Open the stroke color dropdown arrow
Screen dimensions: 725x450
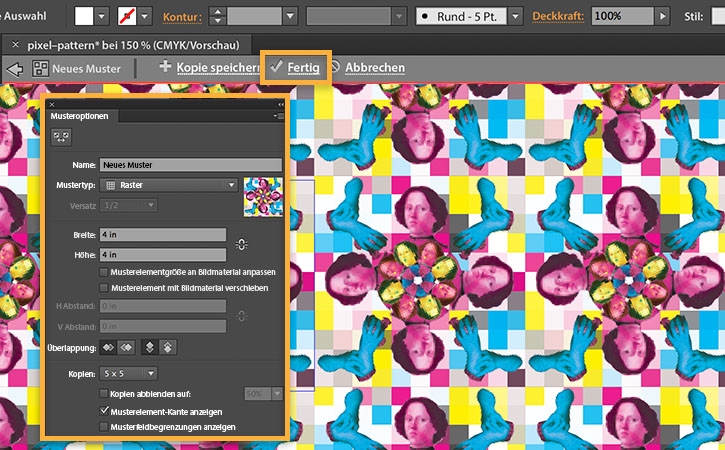[145, 16]
